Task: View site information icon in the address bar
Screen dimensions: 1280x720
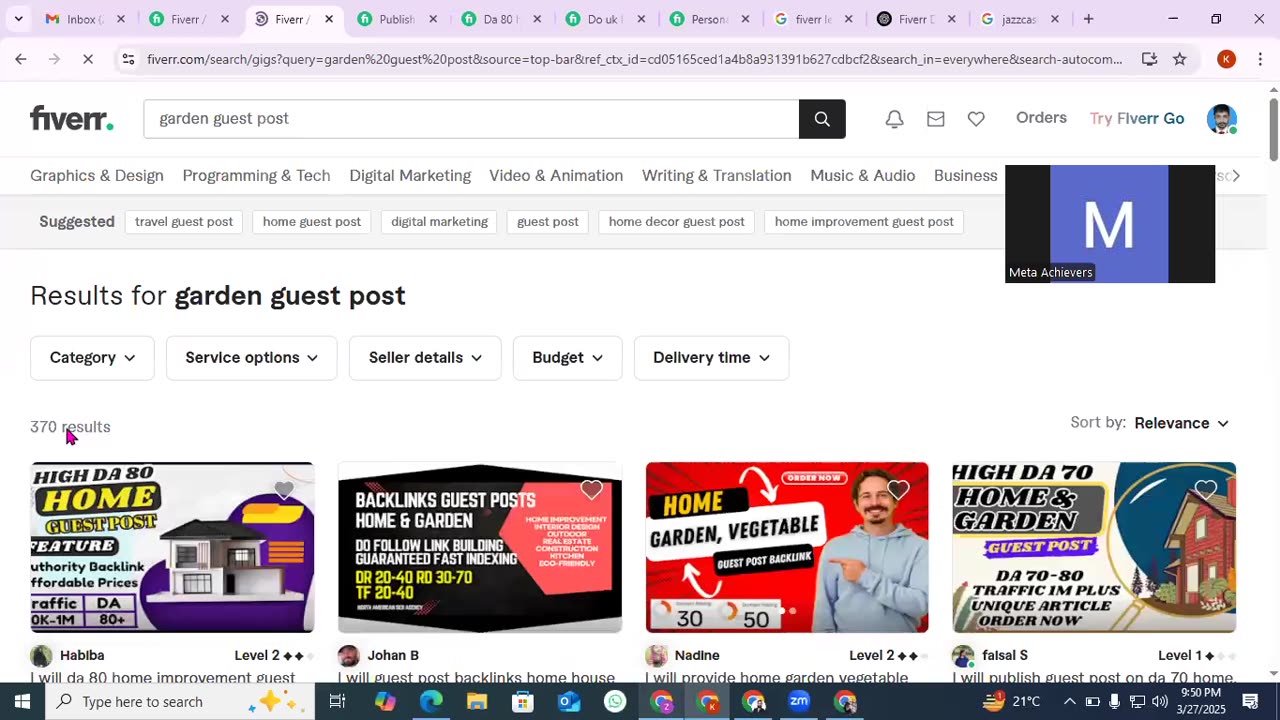Action: (x=128, y=60)
